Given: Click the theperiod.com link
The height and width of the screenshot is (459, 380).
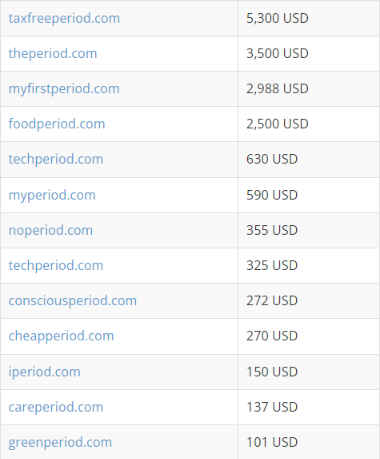Looking at the screenshot, I should pos(53,54).
